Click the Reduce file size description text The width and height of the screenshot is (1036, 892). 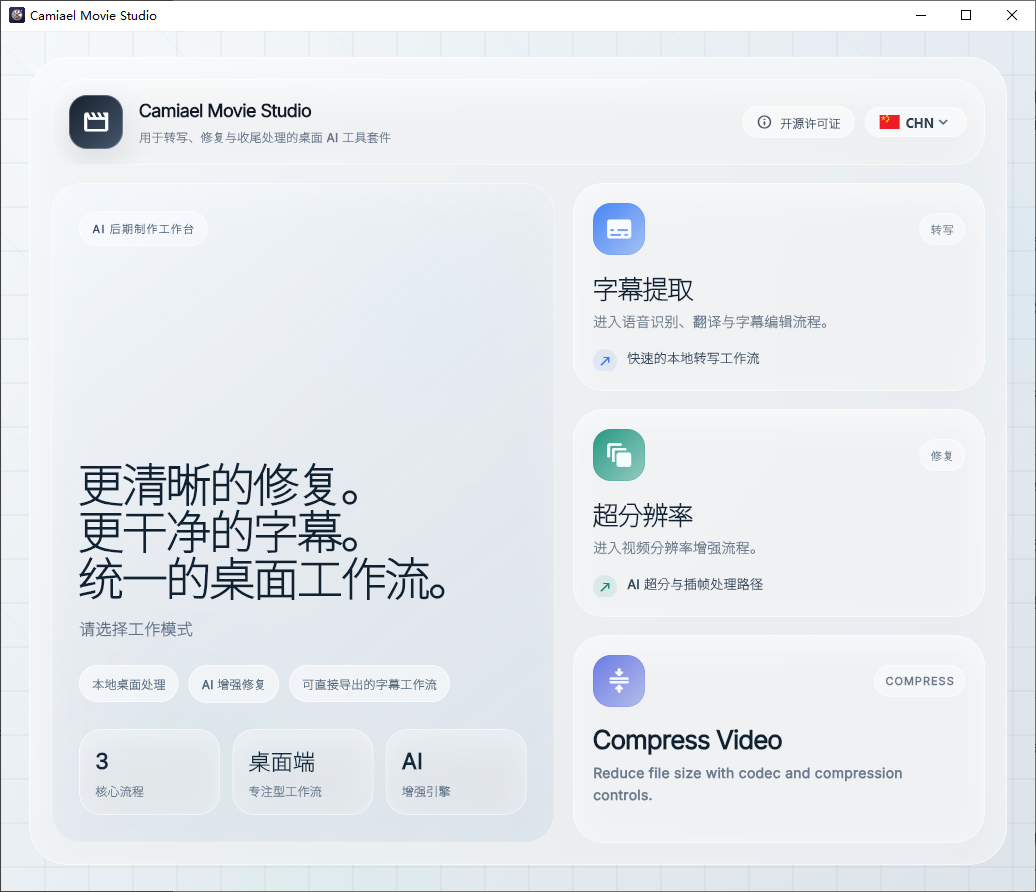[x=747, y=784]
